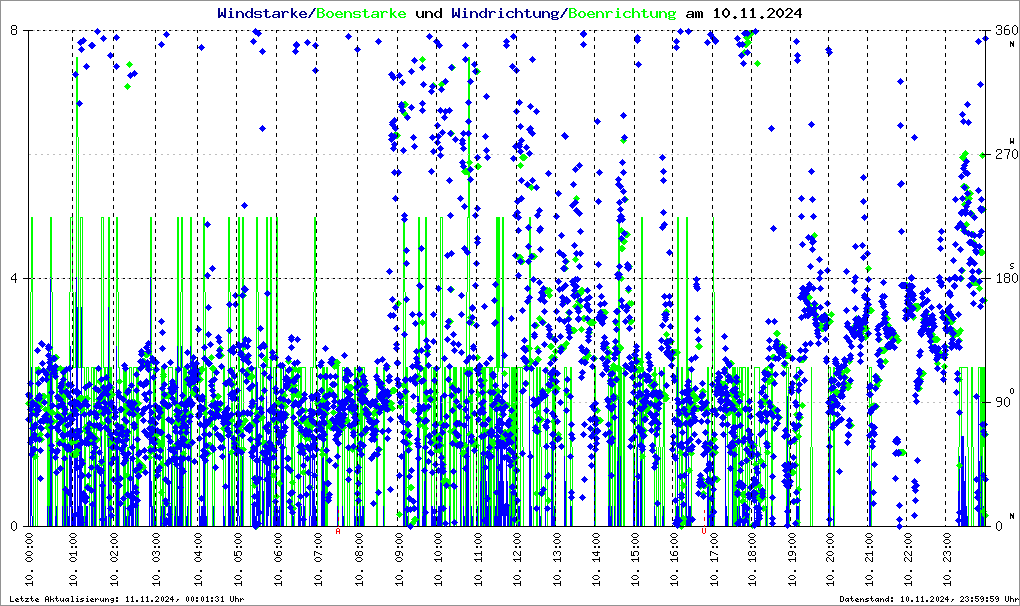
Task: Click the '10. 14:00' time axis label
Action: (596, 559)
